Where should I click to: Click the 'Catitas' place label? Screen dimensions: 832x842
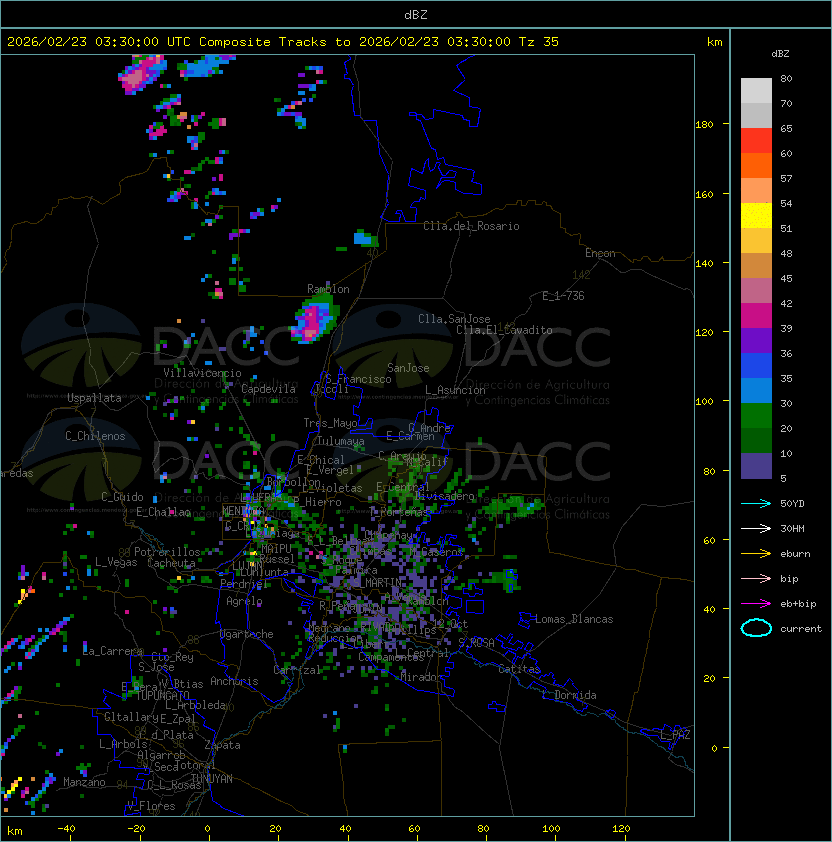(x=519, y=669)
